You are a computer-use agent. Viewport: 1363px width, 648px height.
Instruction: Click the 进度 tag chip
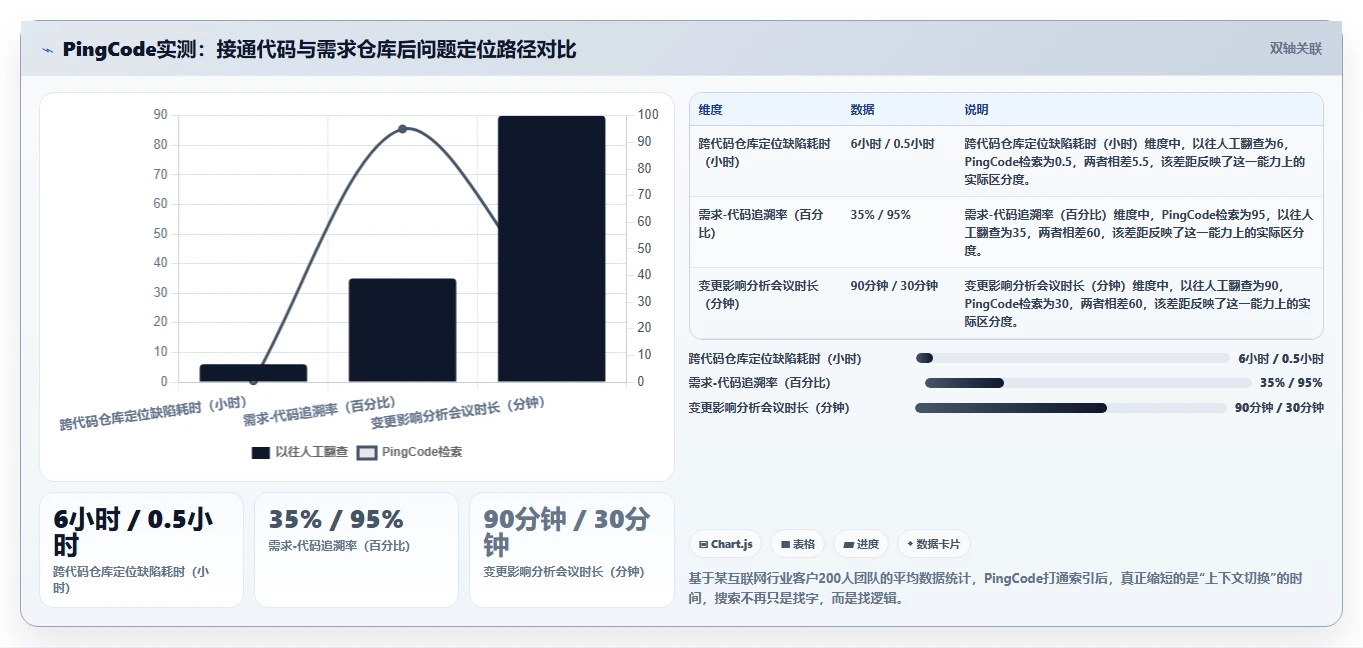coord(861,544)
